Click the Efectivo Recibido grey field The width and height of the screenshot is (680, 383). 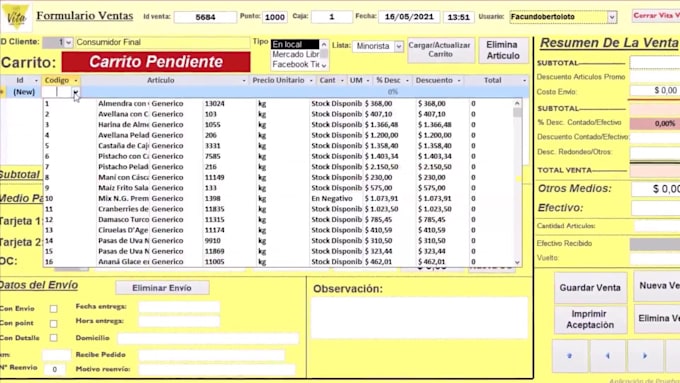(x=655, y=244)
